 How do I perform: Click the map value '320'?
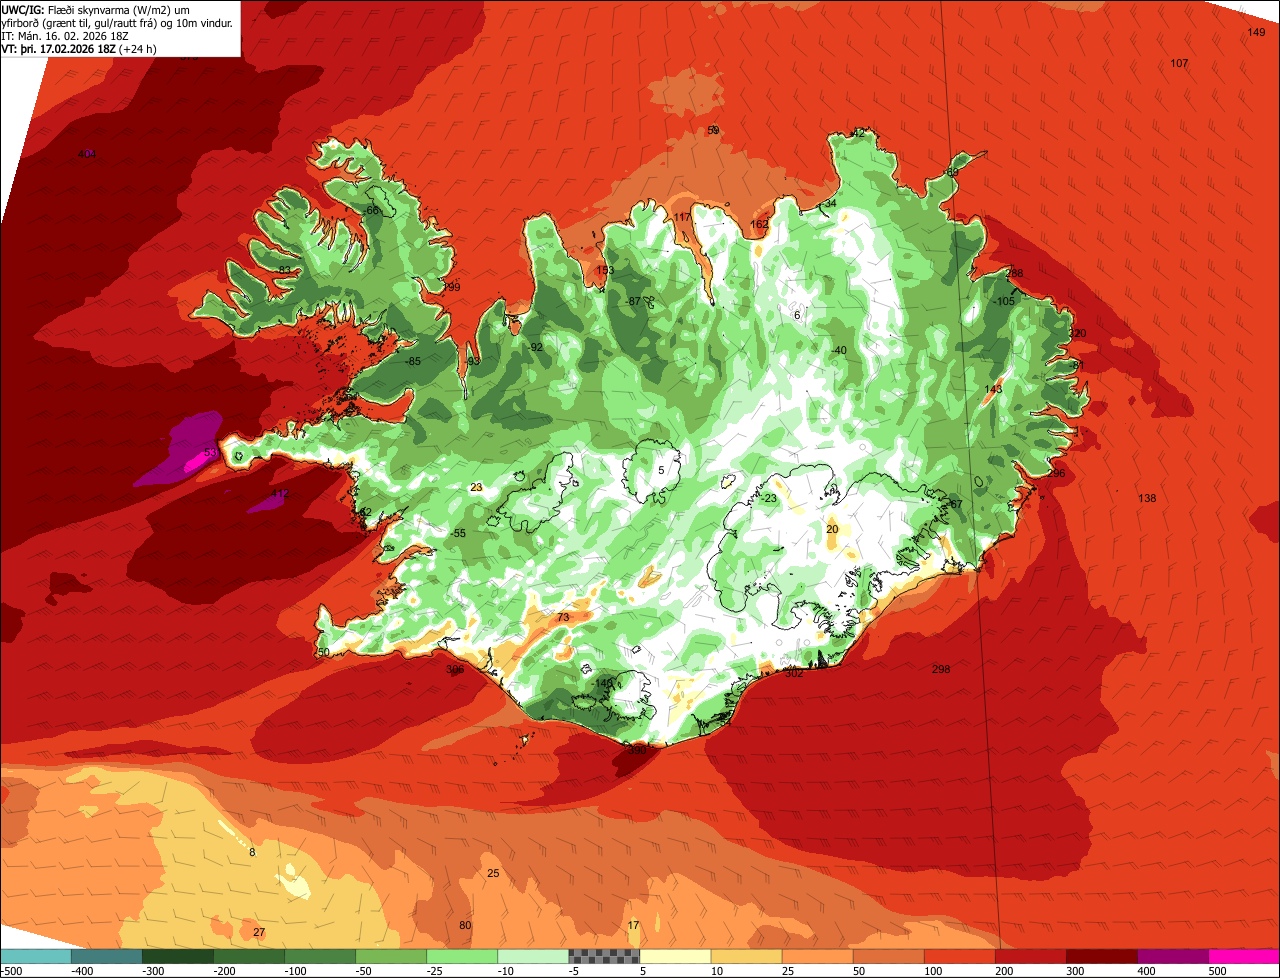pyautogui.click(x=1077, y=333)
